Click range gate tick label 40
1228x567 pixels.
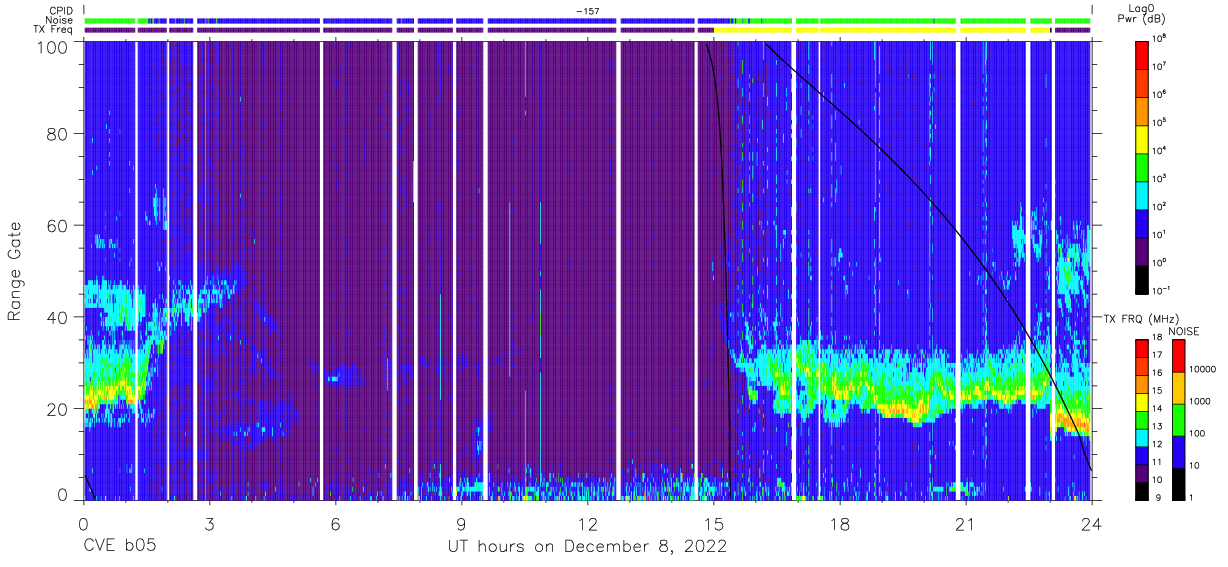pyautogui.click(x=58, y=317)
